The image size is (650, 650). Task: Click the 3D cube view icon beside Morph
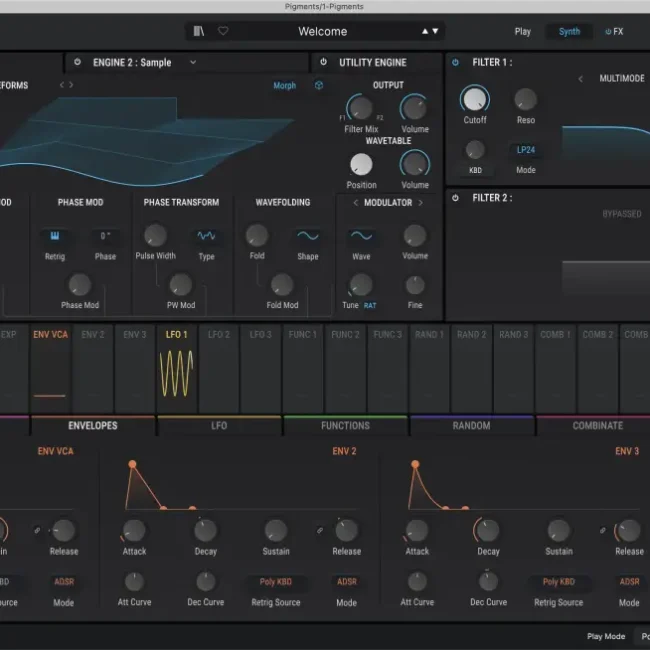(318, 86)
